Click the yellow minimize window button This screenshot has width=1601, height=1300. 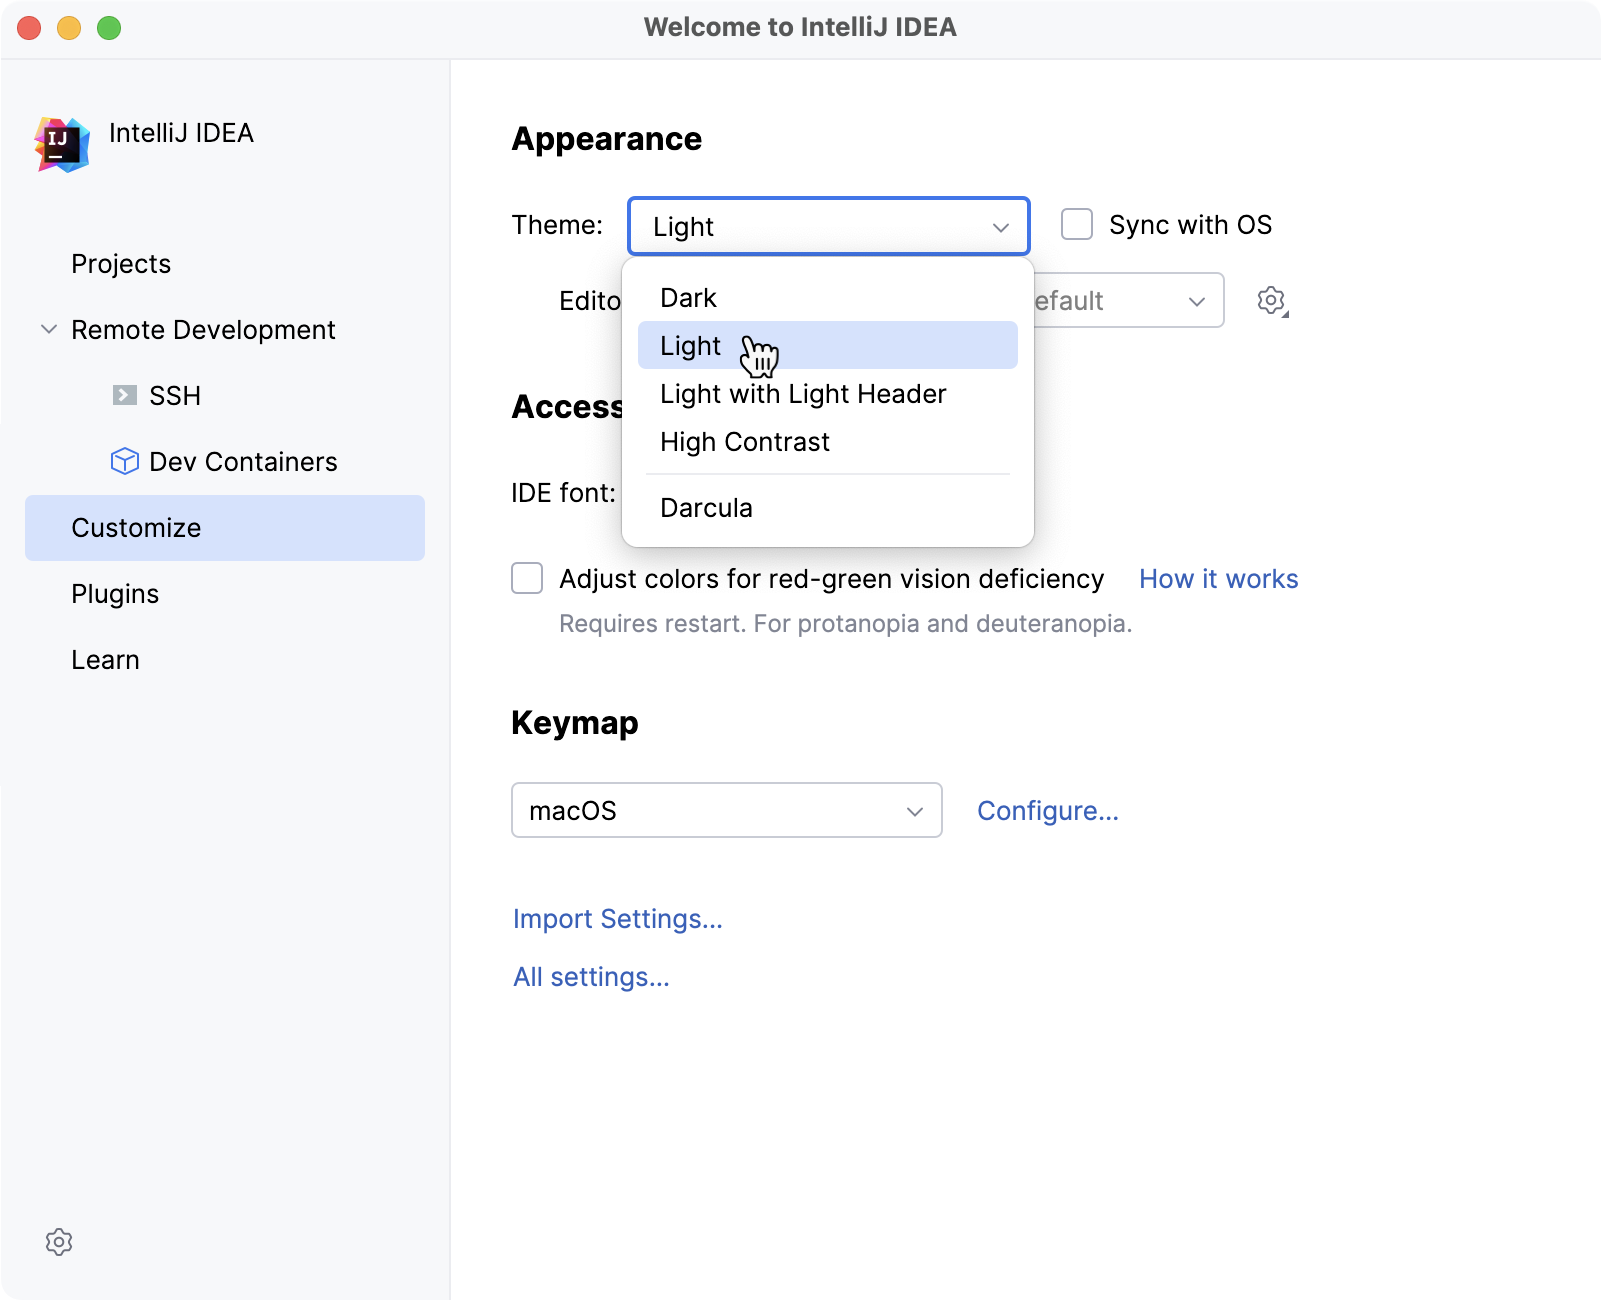(69, 28)
